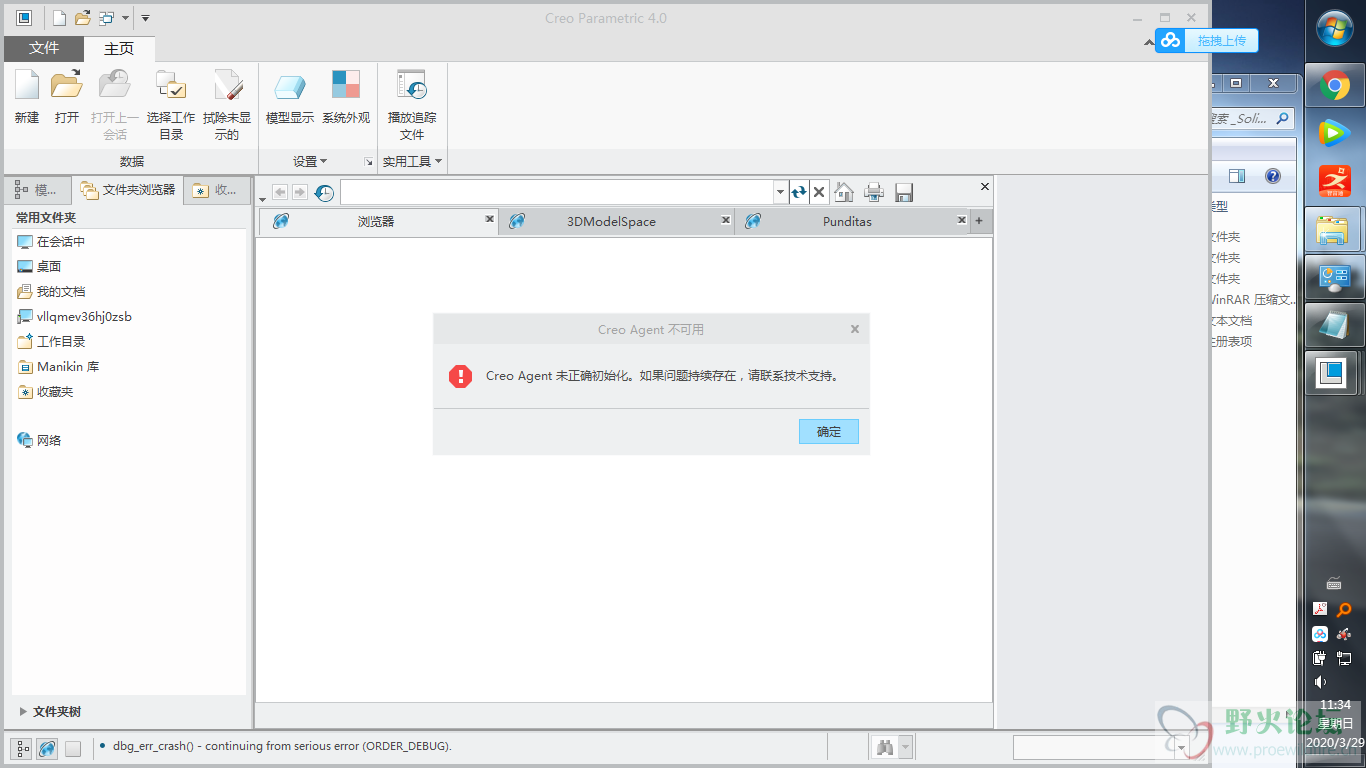Go to the browser Home page icon
This screenshot has width=1366, height=768.
click(x=844, y=192)
